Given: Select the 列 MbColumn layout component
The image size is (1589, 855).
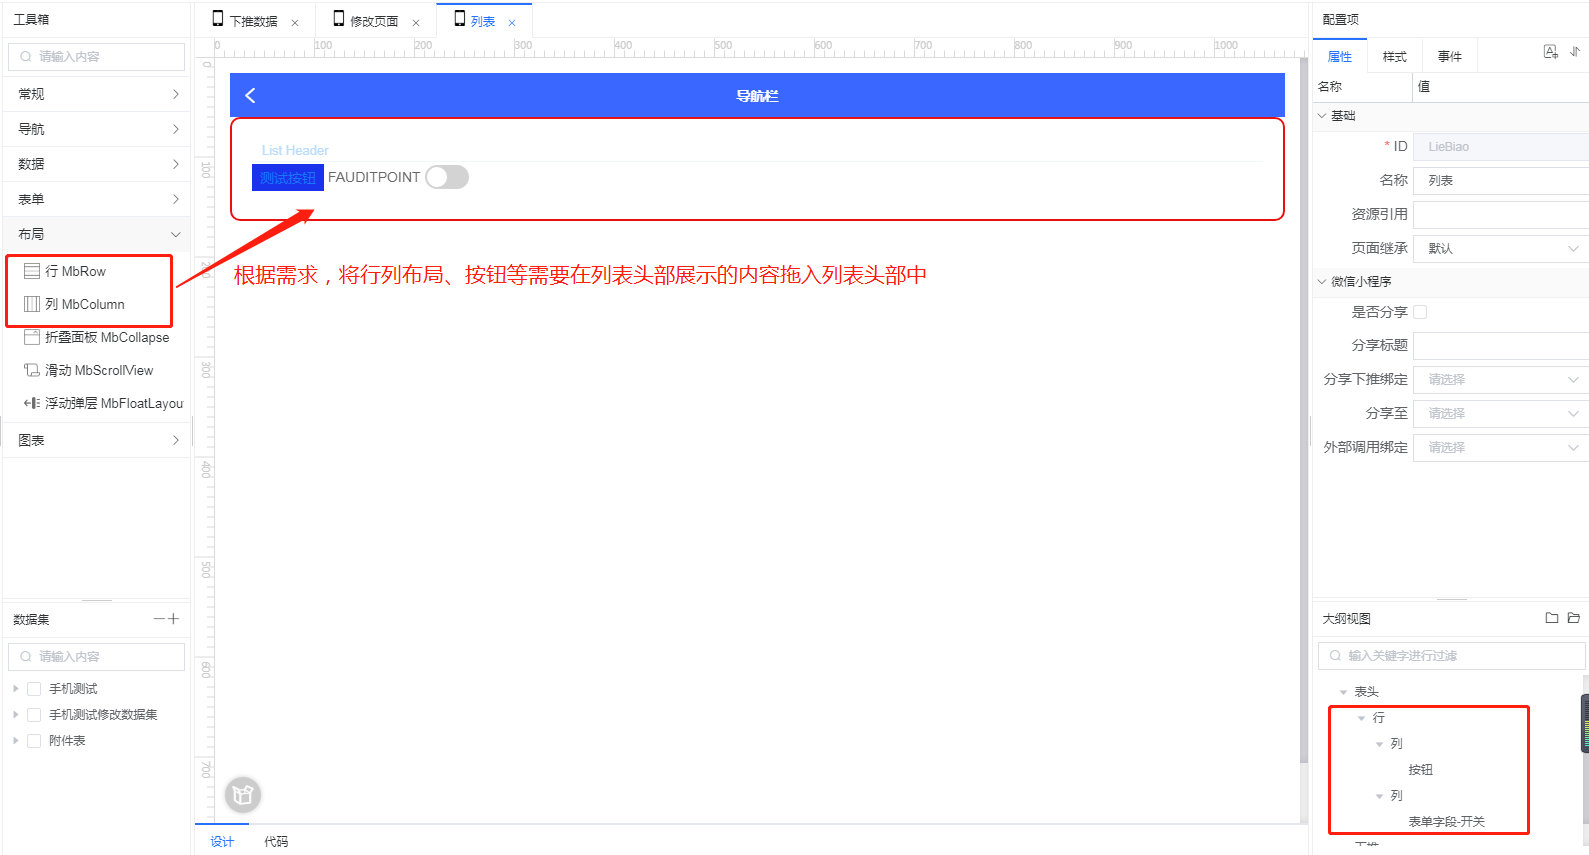Looking at the screenshot, I should (84, 304).
